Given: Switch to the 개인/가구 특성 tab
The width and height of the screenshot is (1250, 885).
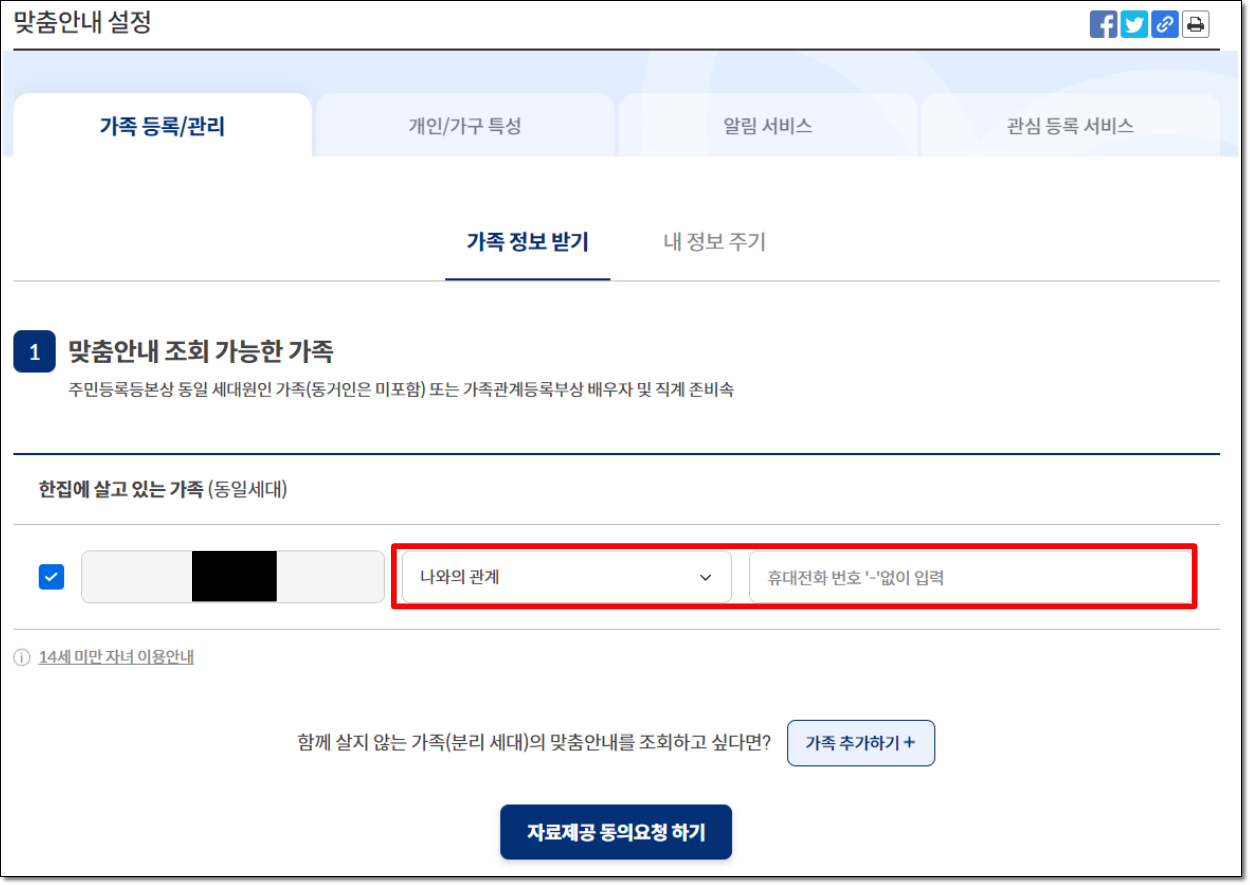Looking at the screenshot, I should click(465, 126).
